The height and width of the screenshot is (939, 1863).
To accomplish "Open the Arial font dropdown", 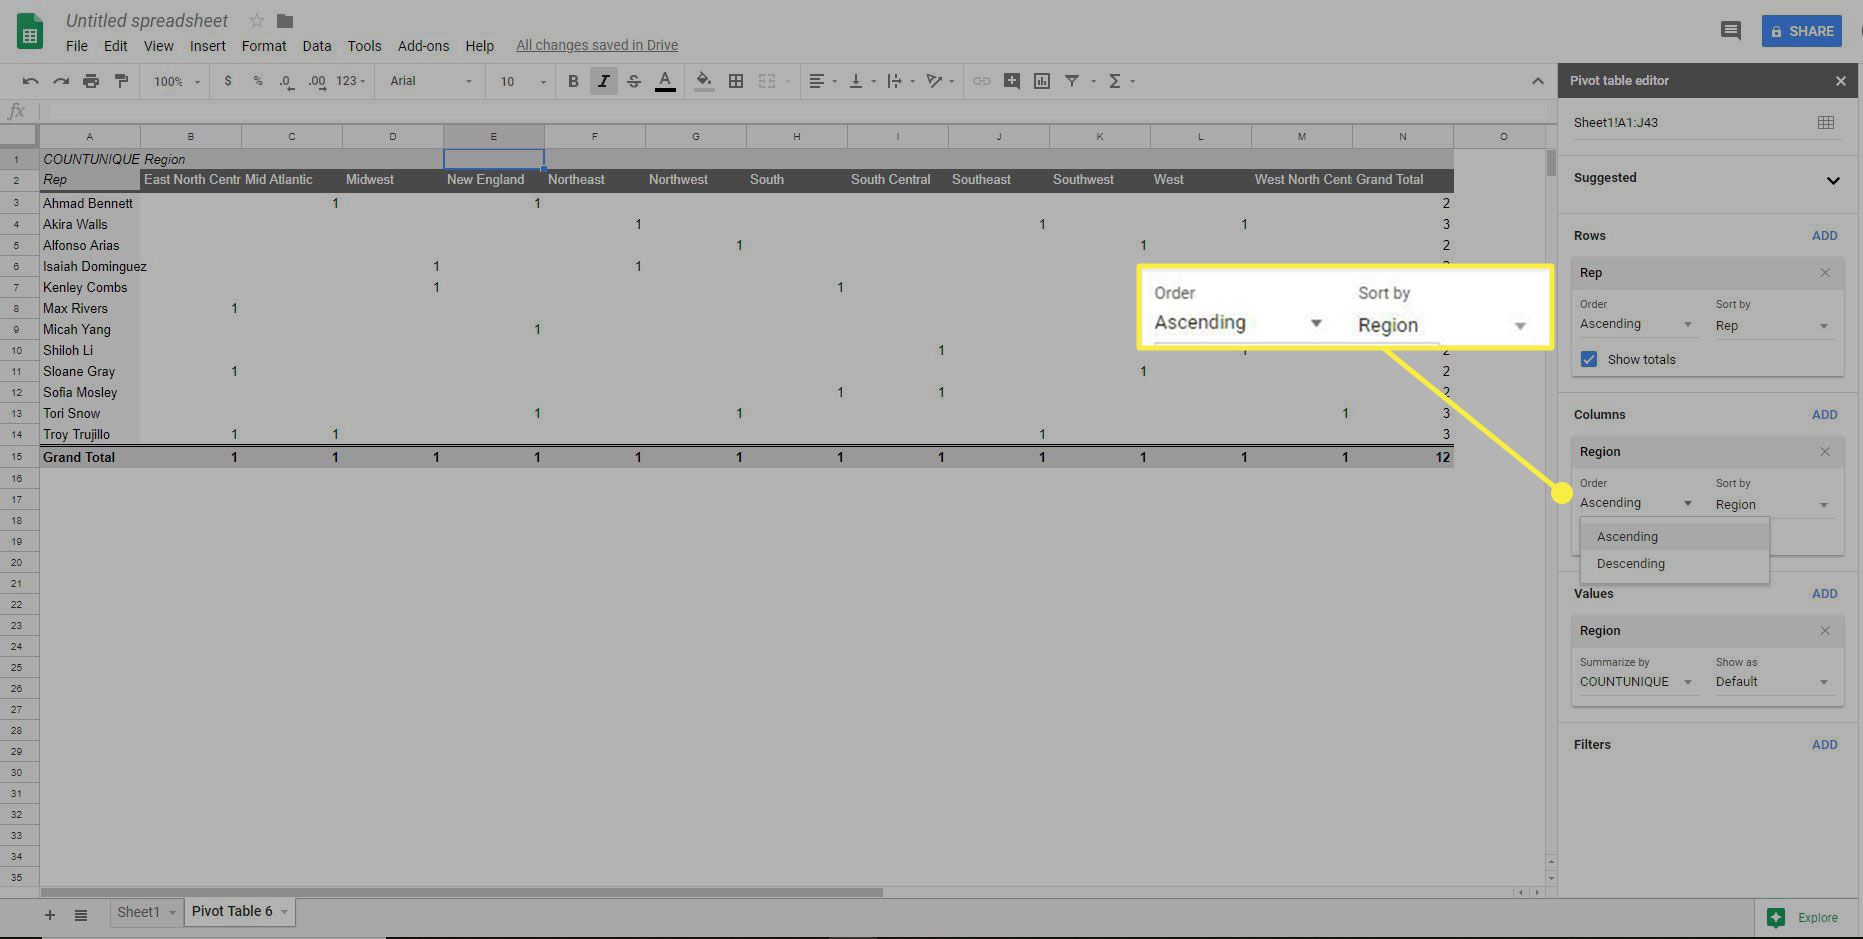I will (x=431, y=81).
